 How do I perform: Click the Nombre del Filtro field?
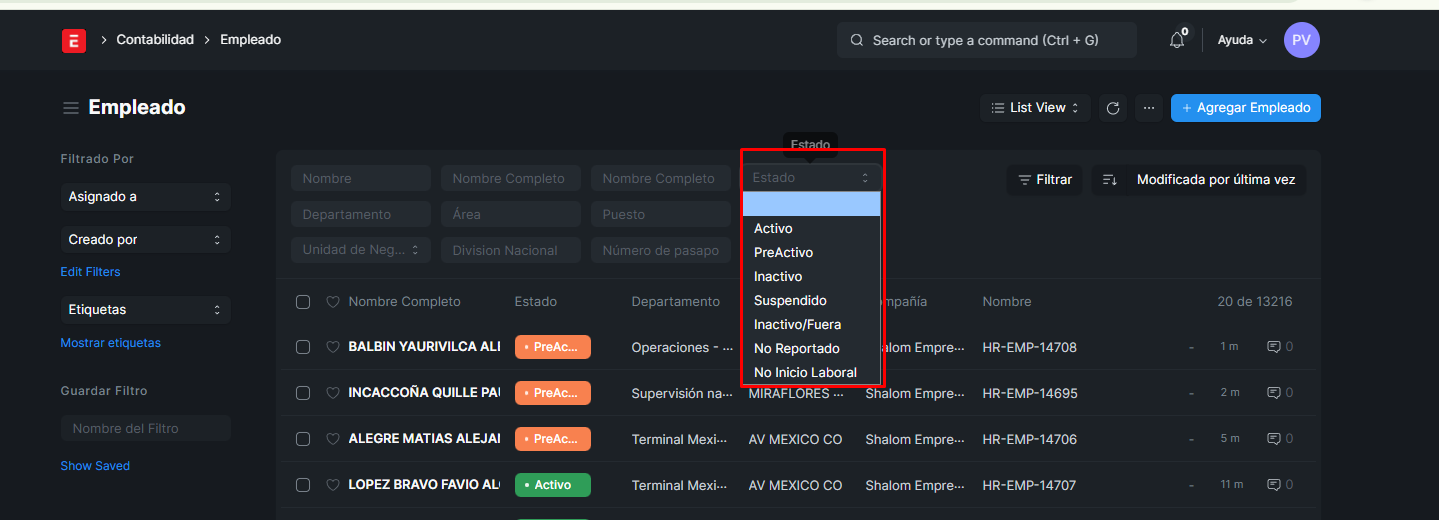pos(145,428)
